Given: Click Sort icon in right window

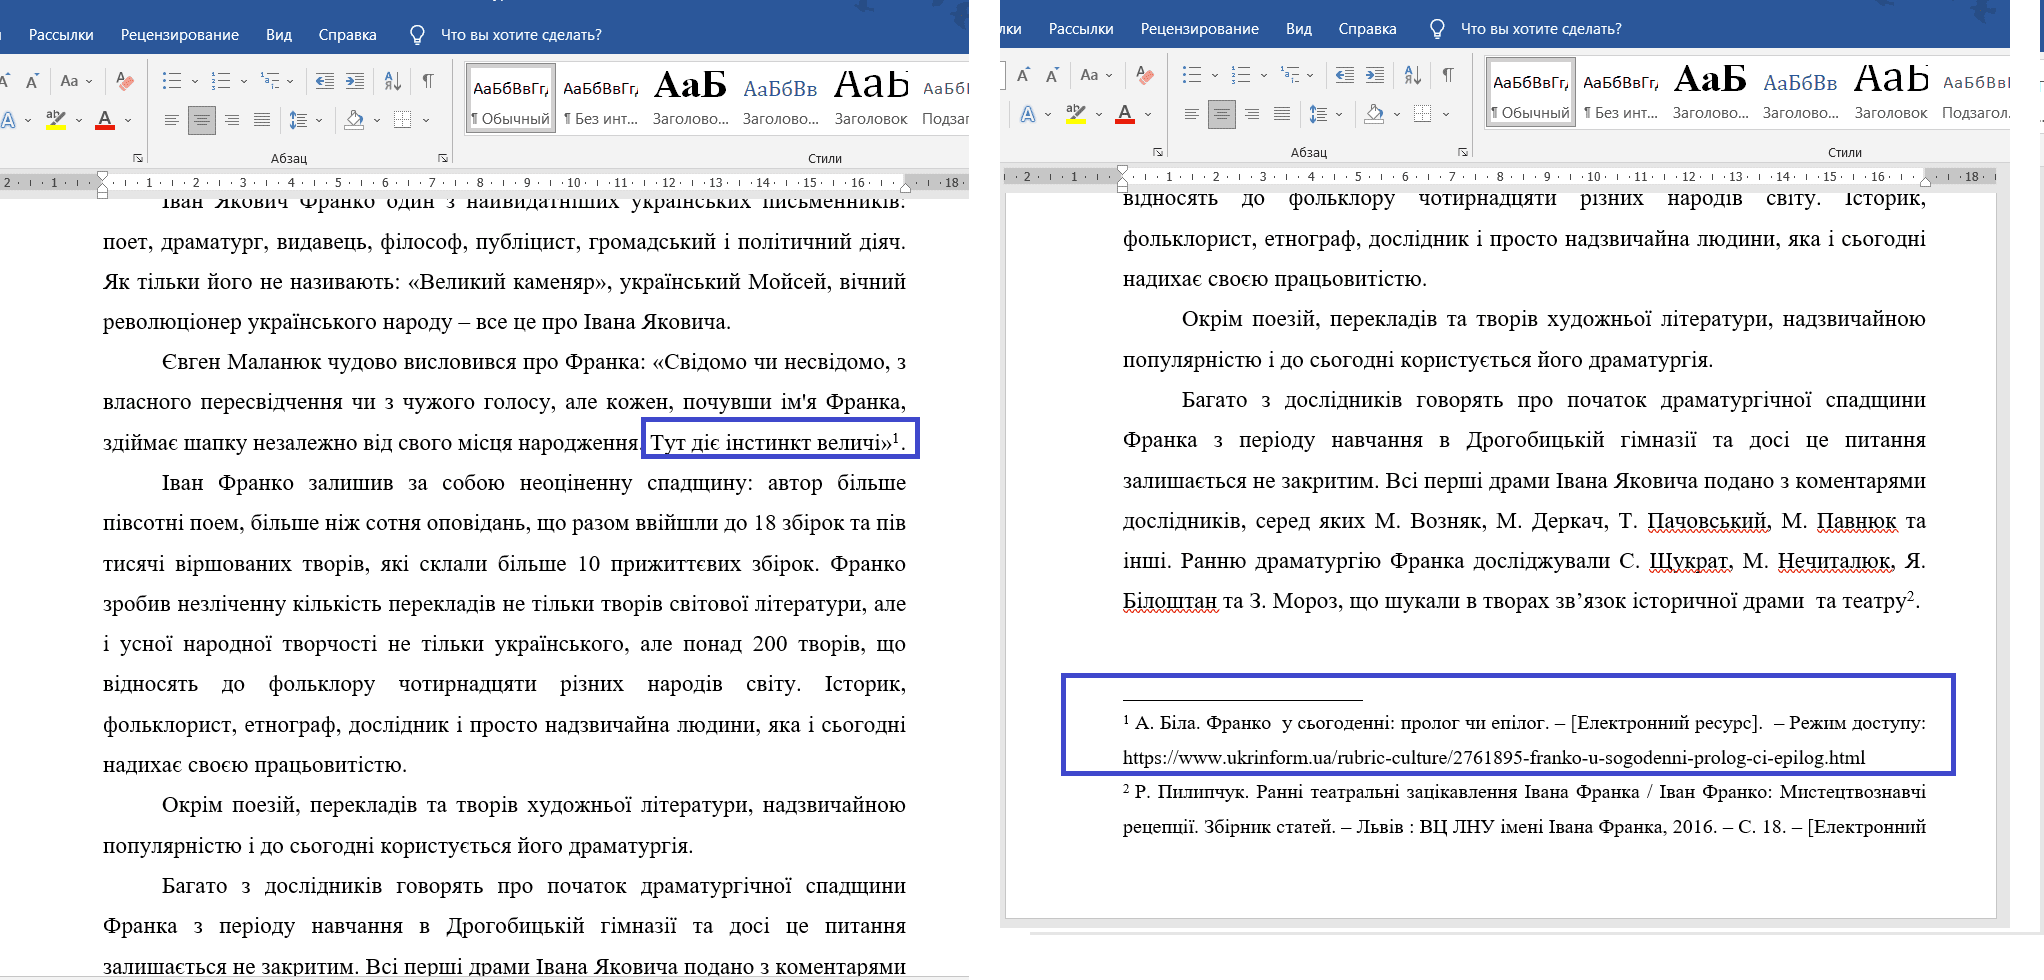Looking at the screenshot, I should (1413, 75).
